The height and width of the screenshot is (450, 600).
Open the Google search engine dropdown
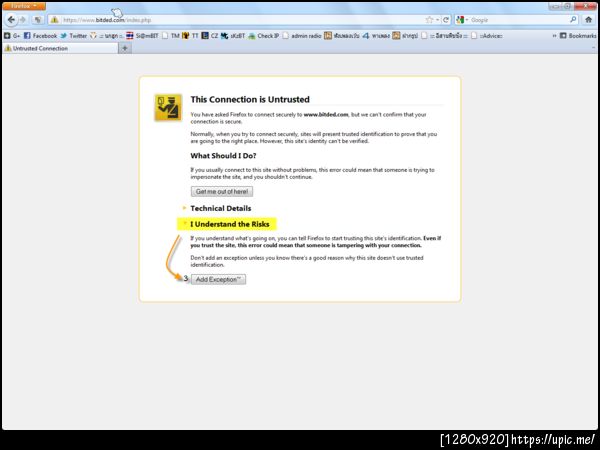462,20
